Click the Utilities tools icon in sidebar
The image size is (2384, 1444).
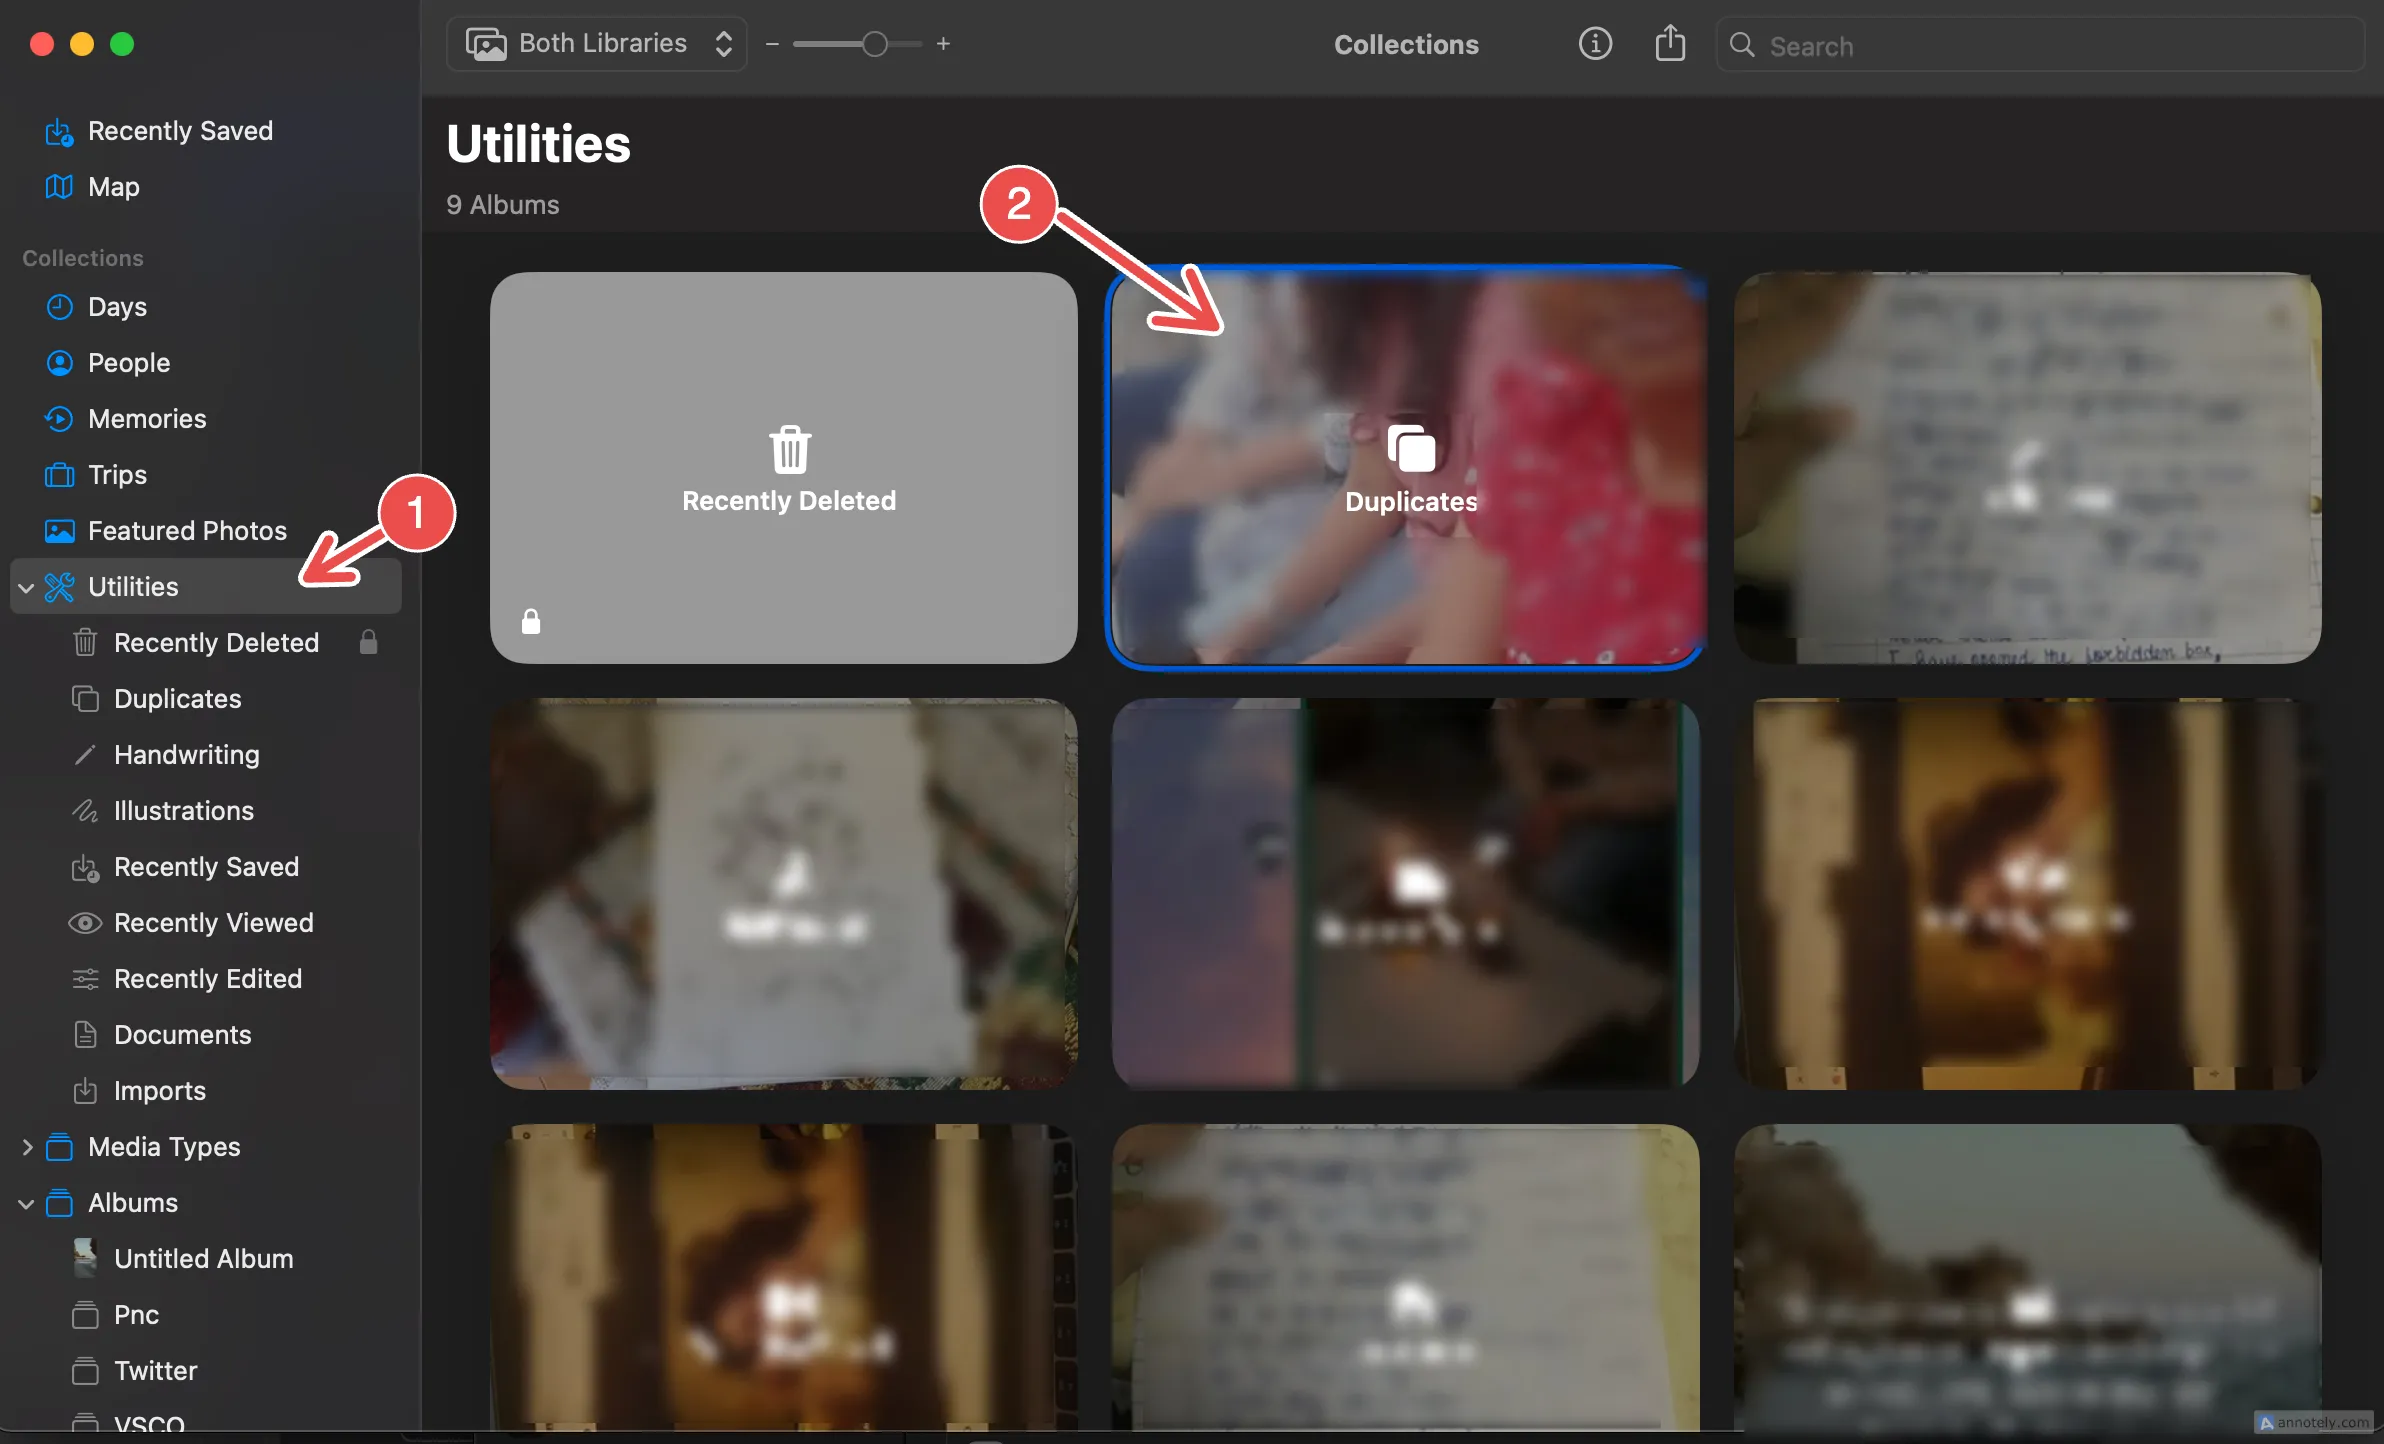point(59,587)
